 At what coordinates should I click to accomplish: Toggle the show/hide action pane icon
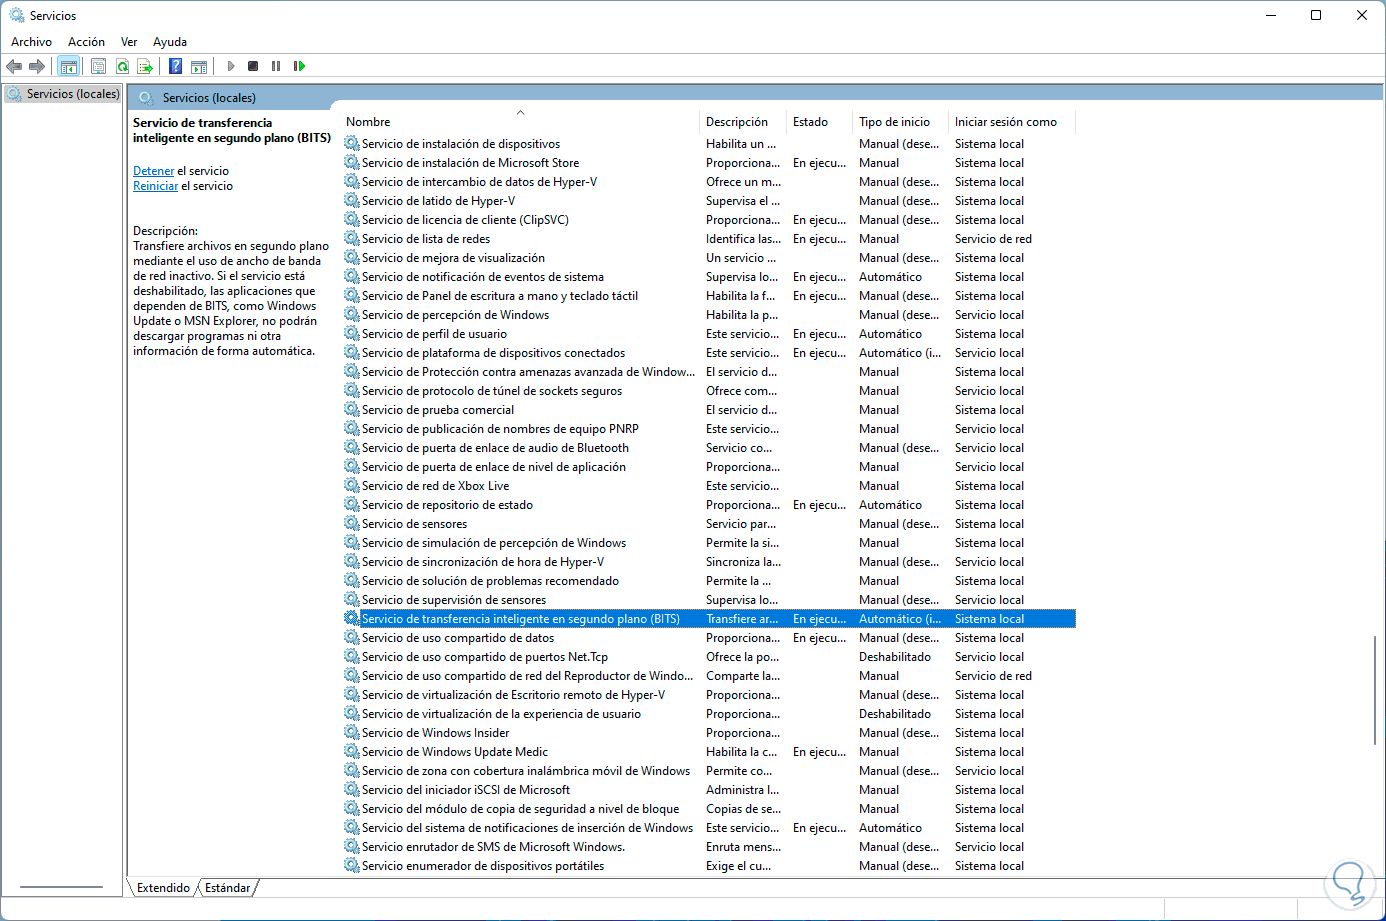click(199, 66)
